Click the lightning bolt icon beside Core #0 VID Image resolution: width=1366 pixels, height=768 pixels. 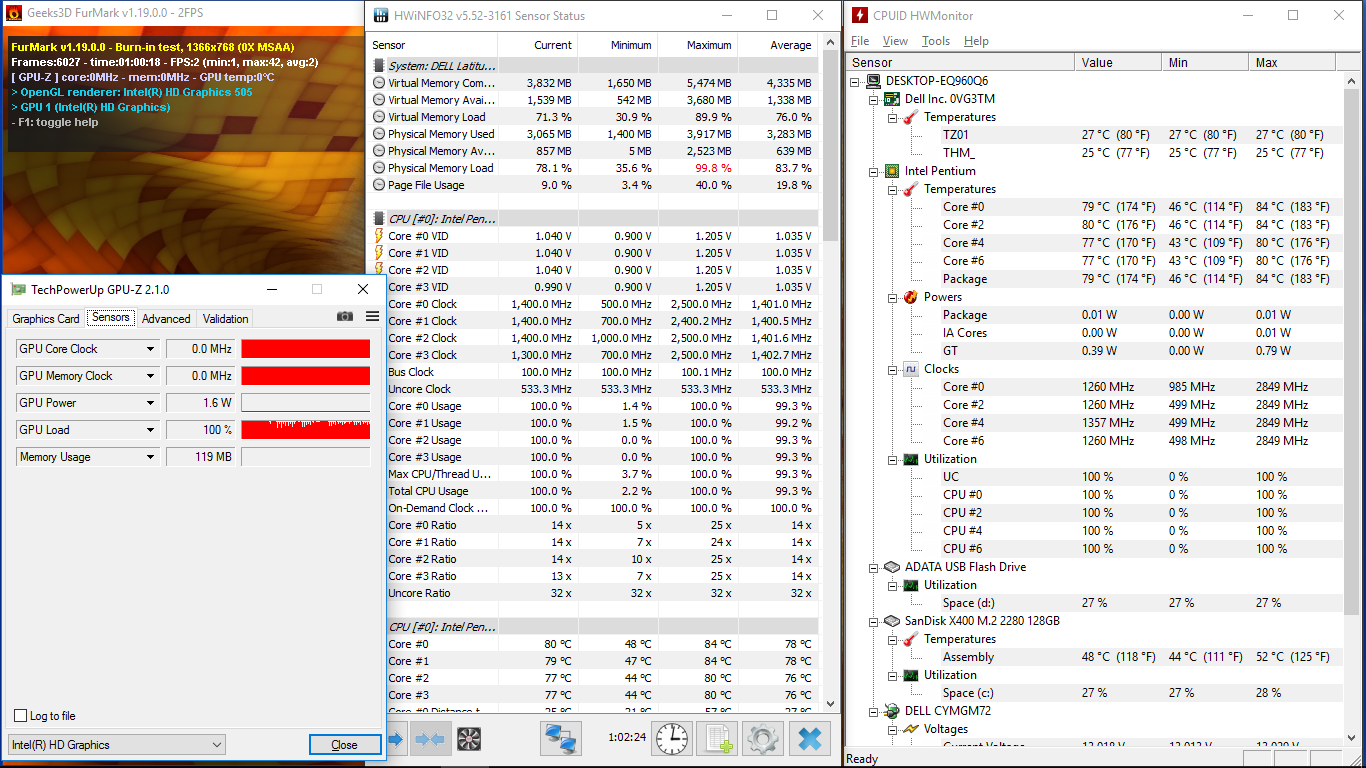click(x=379, y=236)
